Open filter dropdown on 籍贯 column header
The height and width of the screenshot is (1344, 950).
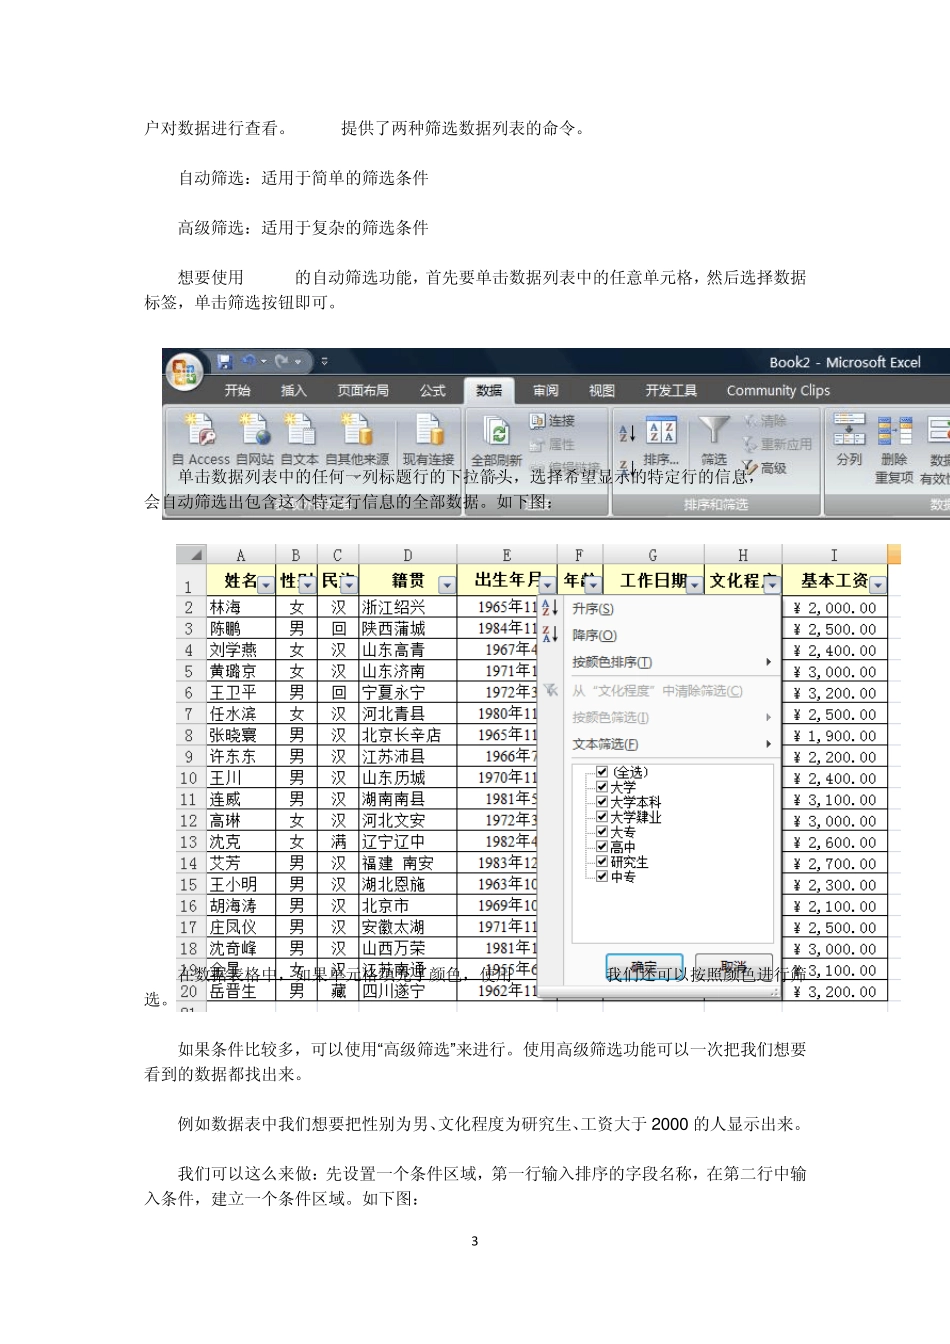click(447, 585)
